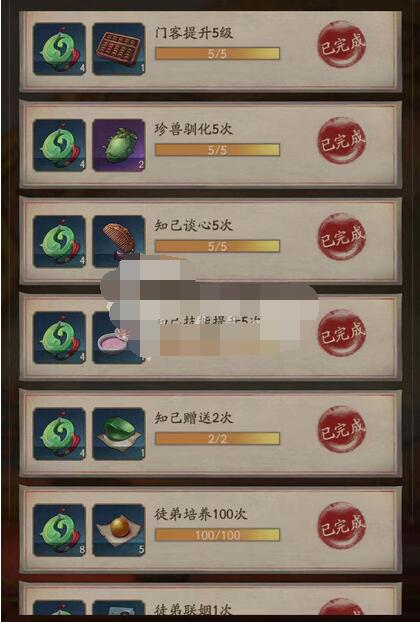The width and height of the screenshot is (420, 622).
Task: Tap the pink powder bowl reward icon
Action: coord(119,338)
